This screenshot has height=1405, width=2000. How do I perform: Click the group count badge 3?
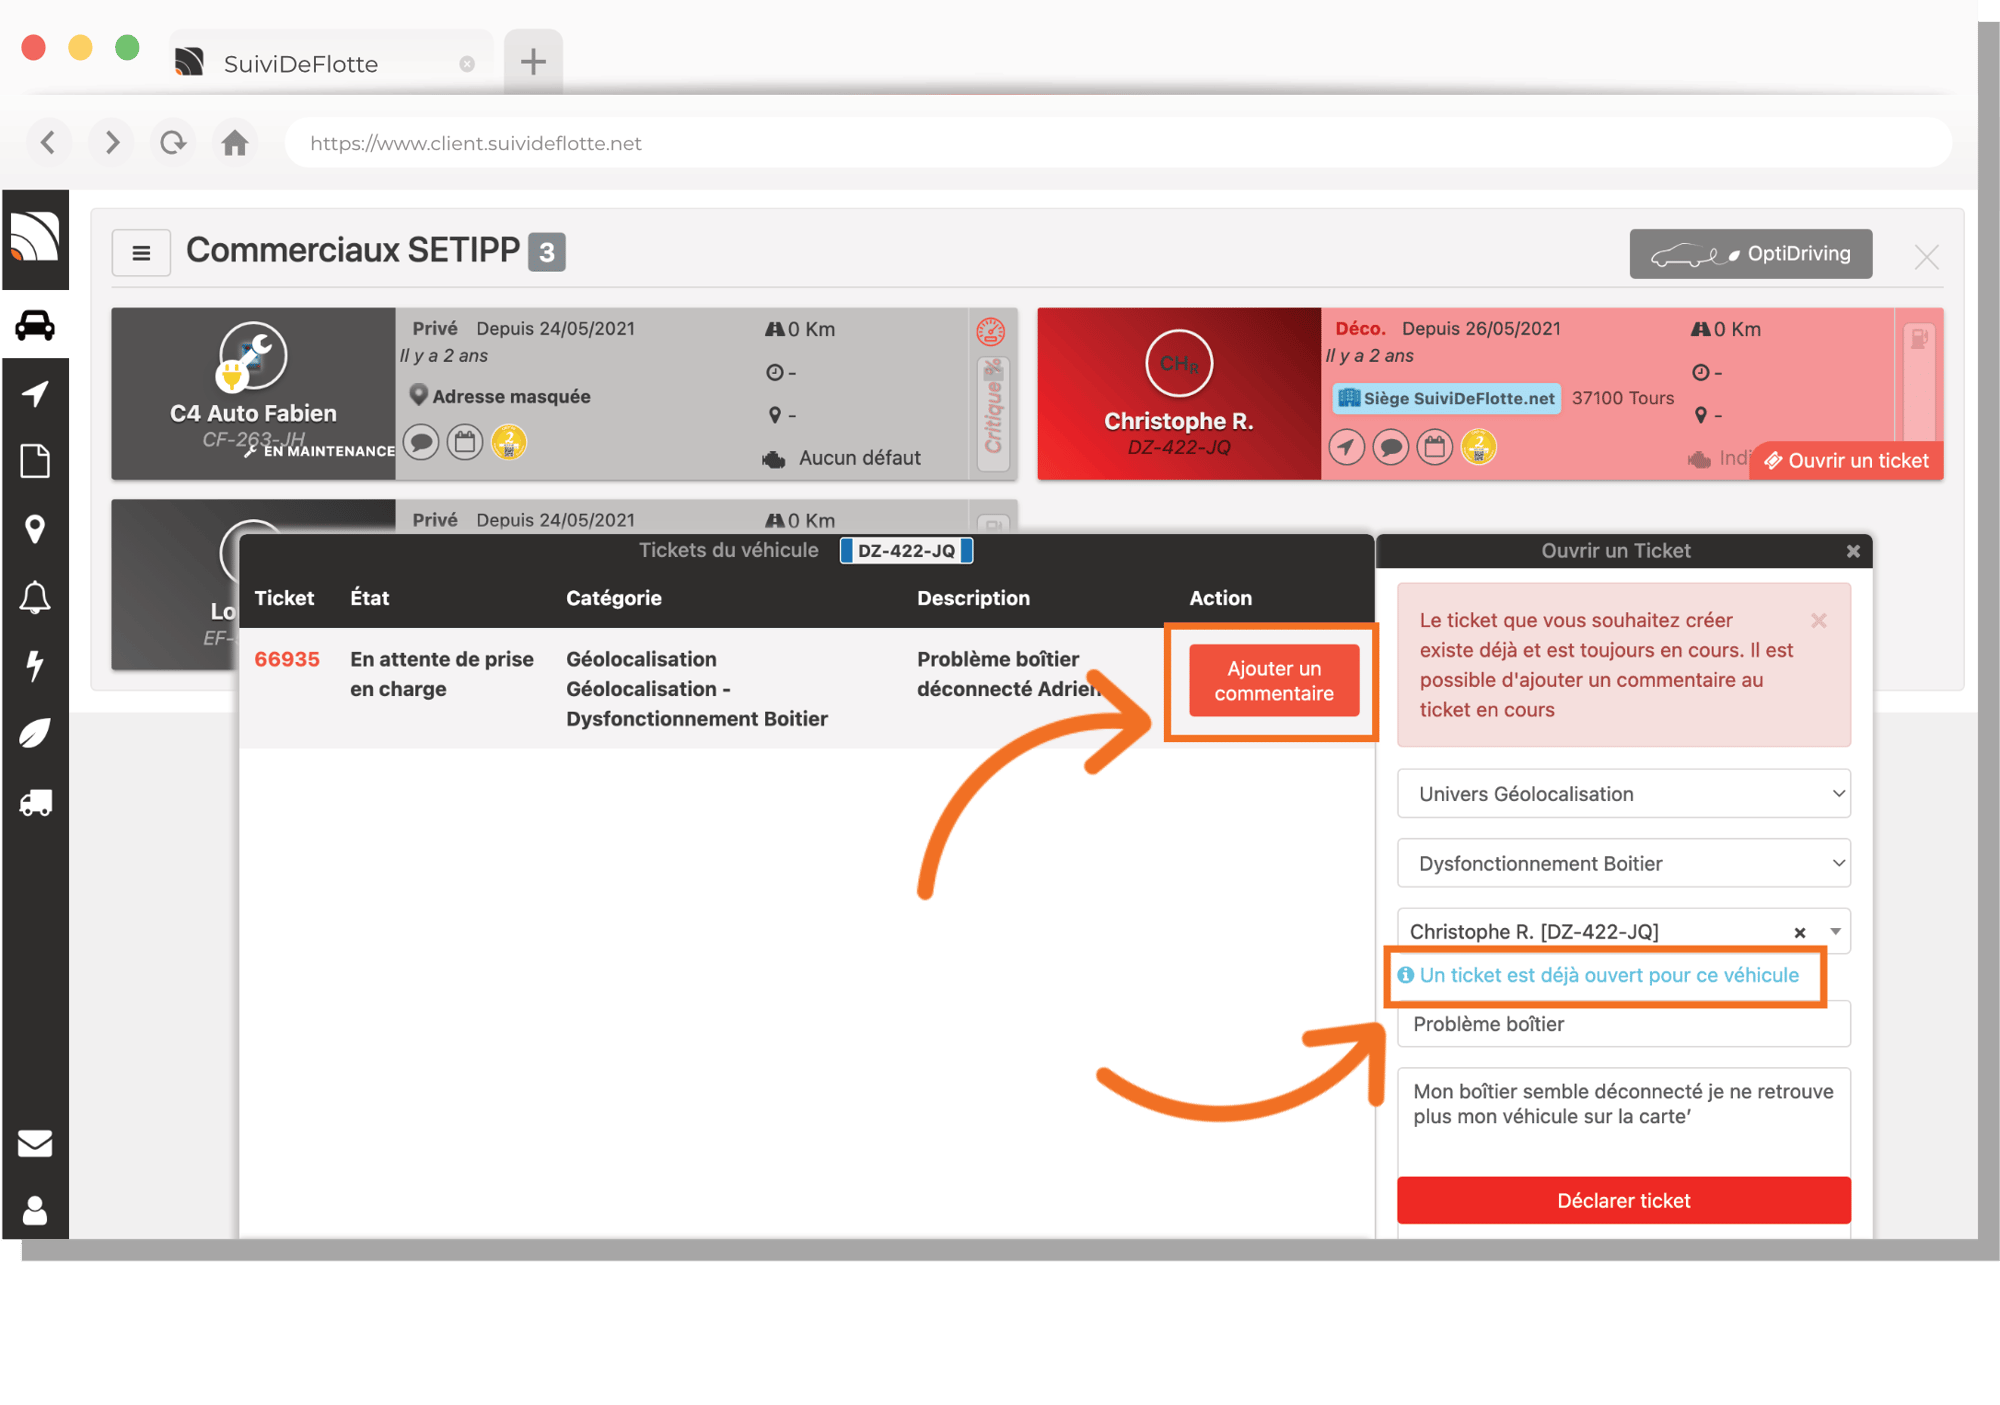coord(546,252)
